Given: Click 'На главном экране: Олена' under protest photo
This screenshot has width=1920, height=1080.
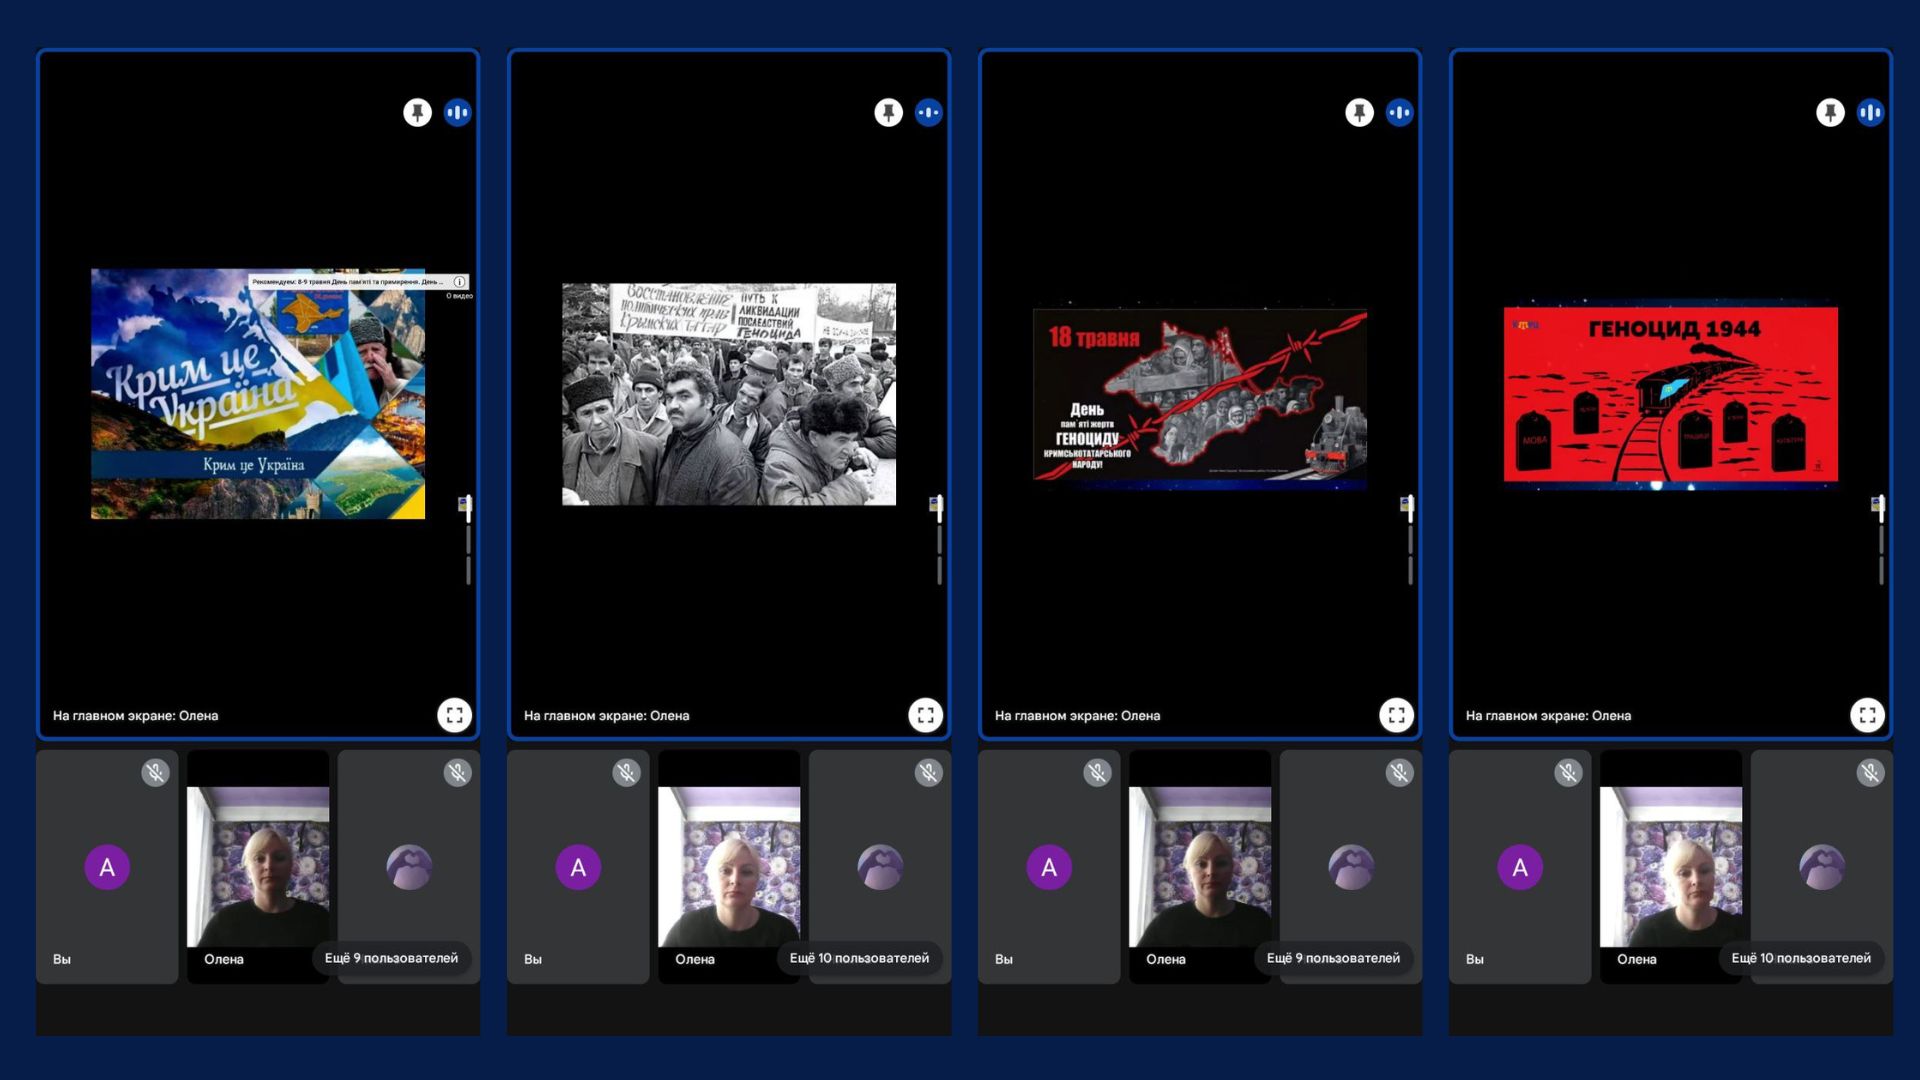Looking at the screenshot, I should pyautogui.click(x=606, y=715).
